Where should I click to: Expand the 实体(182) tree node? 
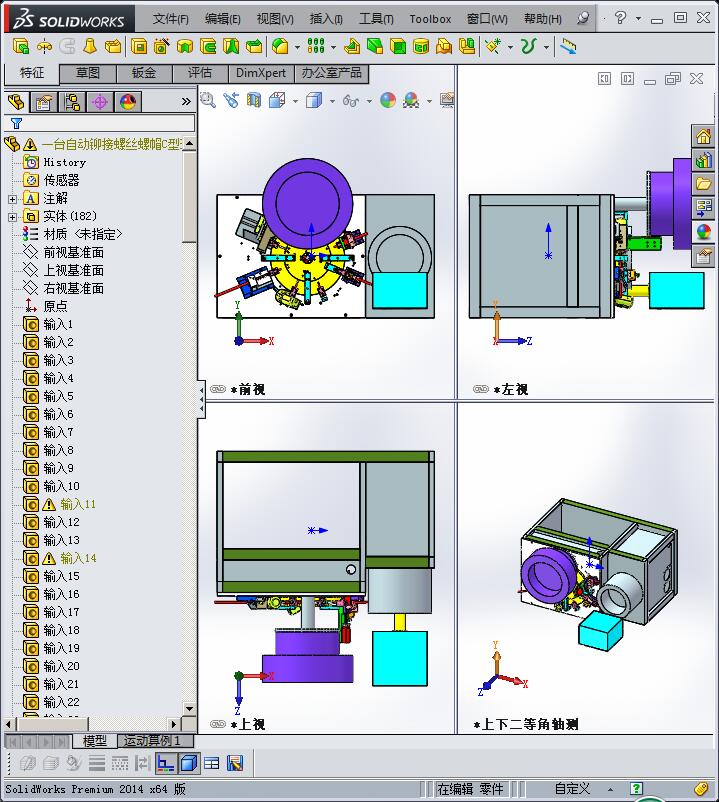pos(13,217)
